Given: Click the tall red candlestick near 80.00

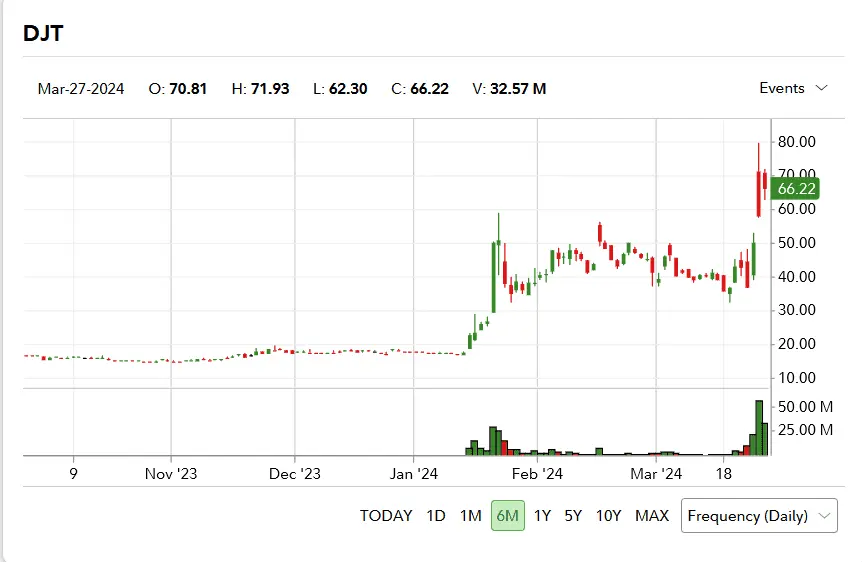Looking at the screenshot, I should 759,180.
